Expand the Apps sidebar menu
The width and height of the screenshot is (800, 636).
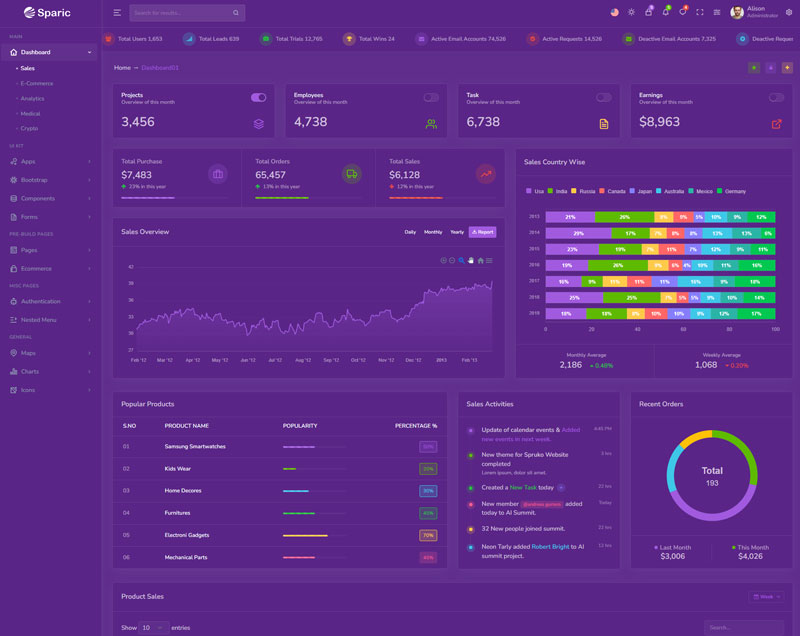50,161
